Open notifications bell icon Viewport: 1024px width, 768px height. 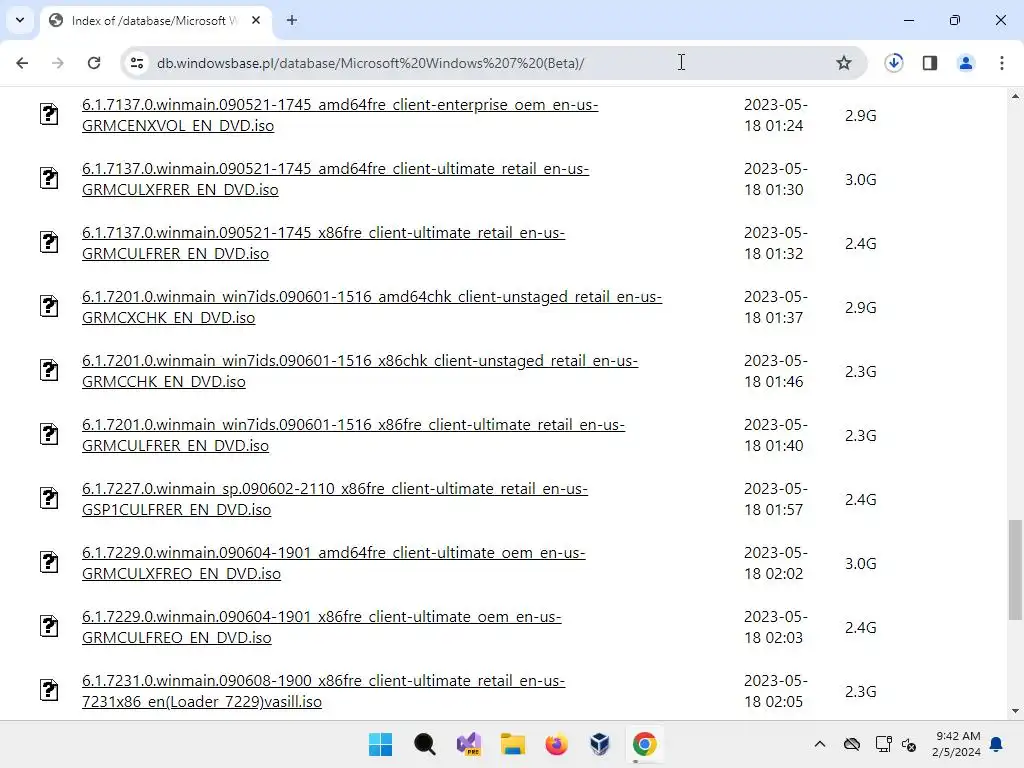[997, 744]
